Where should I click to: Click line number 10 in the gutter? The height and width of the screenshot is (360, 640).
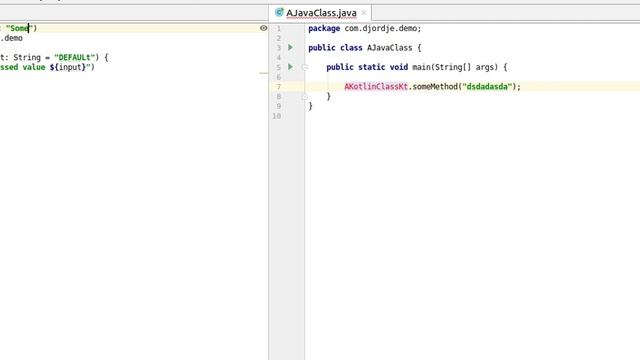tap(277, 116)
